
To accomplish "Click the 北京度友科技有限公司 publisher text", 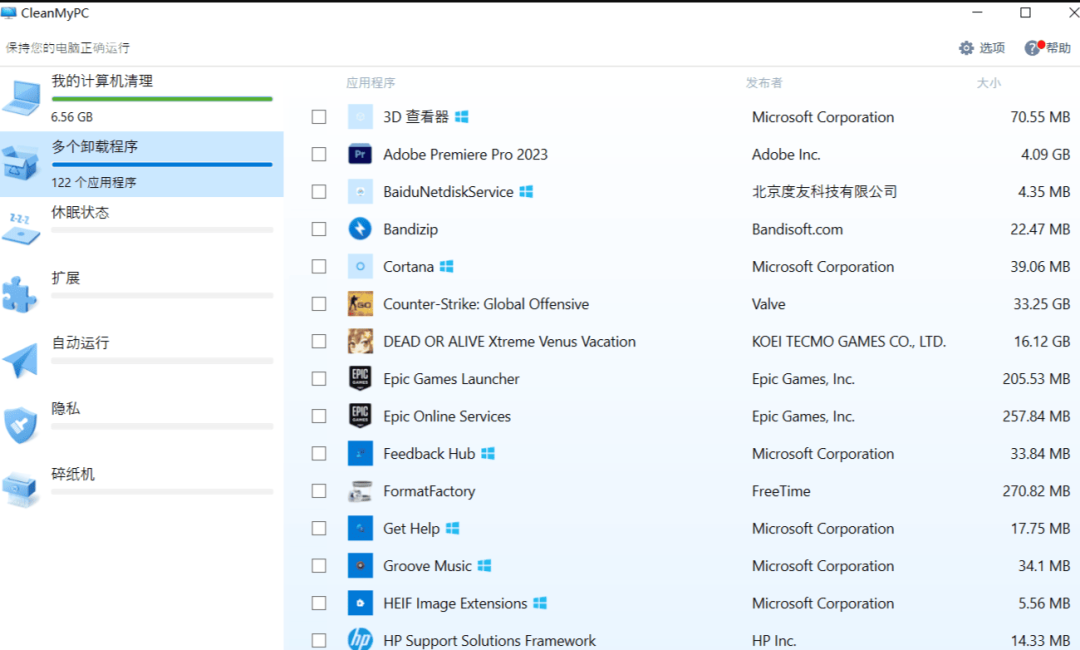I will tap(824, 191).
